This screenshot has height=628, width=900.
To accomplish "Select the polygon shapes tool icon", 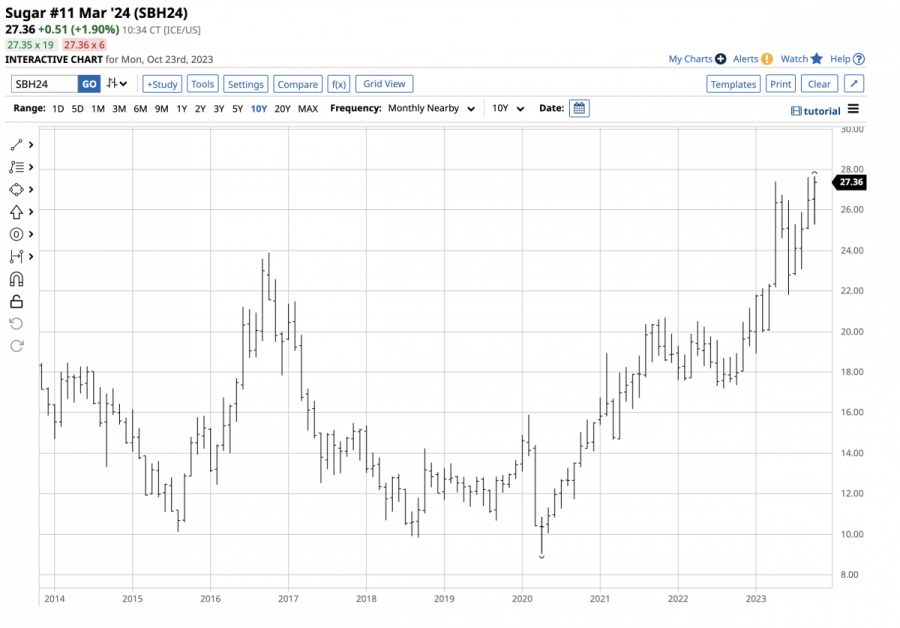I will [16, 189].
